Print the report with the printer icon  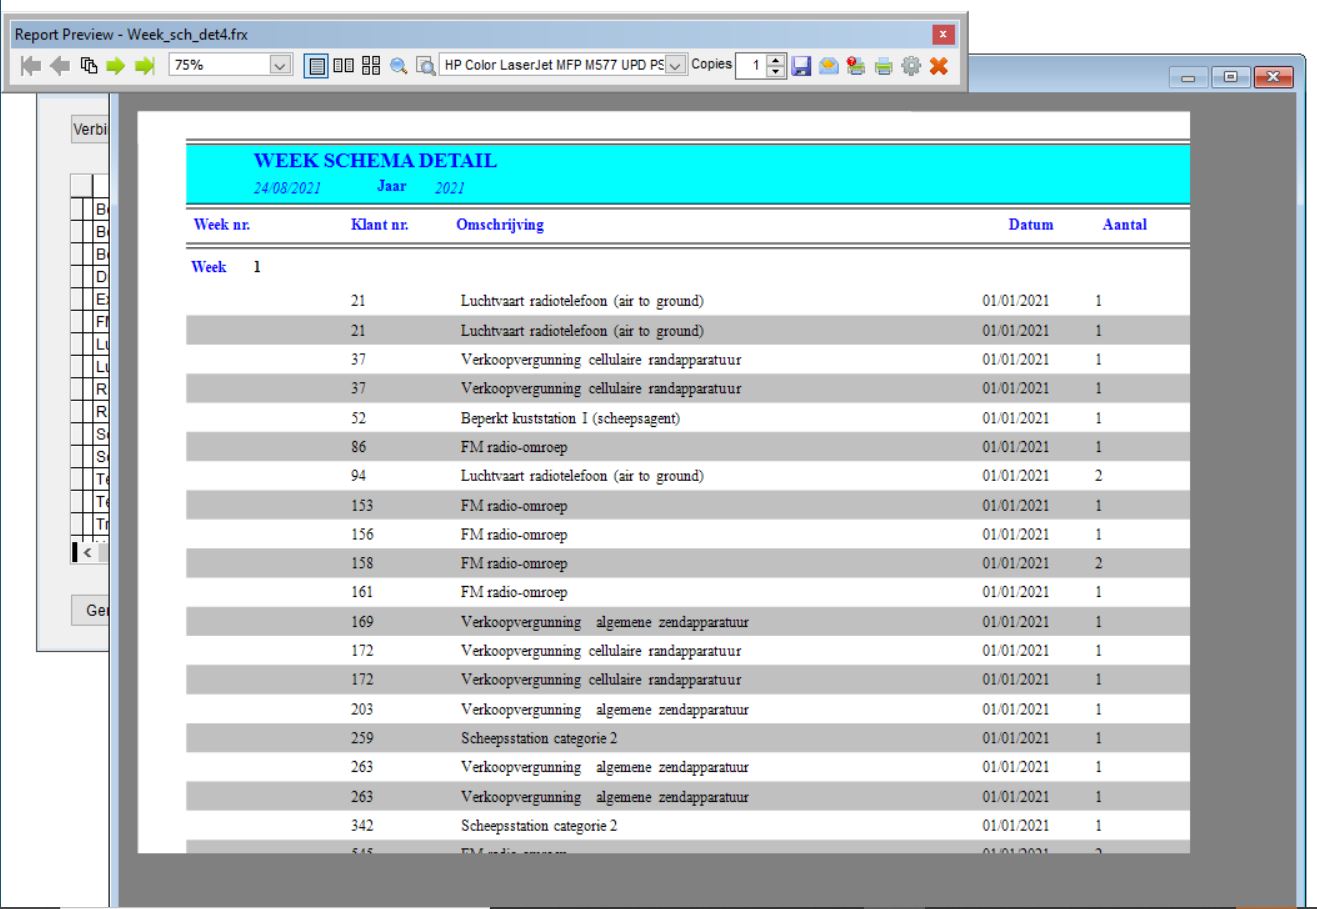[x=883, y=66]
